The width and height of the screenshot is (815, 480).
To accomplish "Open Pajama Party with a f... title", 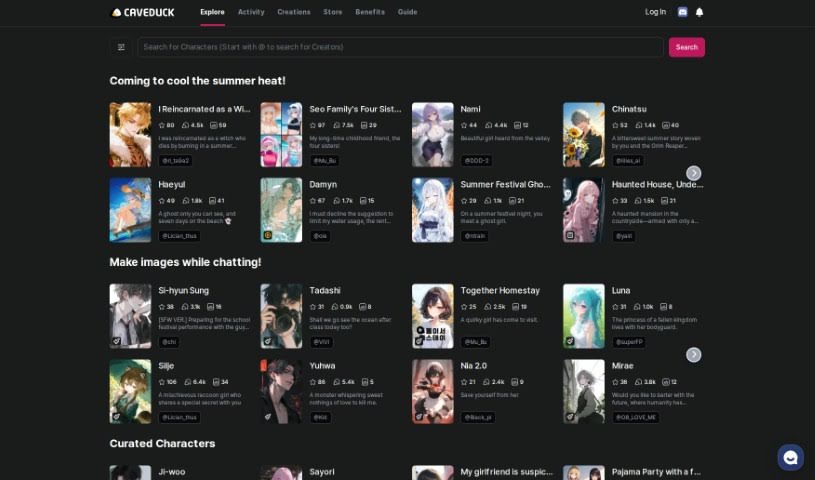I will click(656, 472).
